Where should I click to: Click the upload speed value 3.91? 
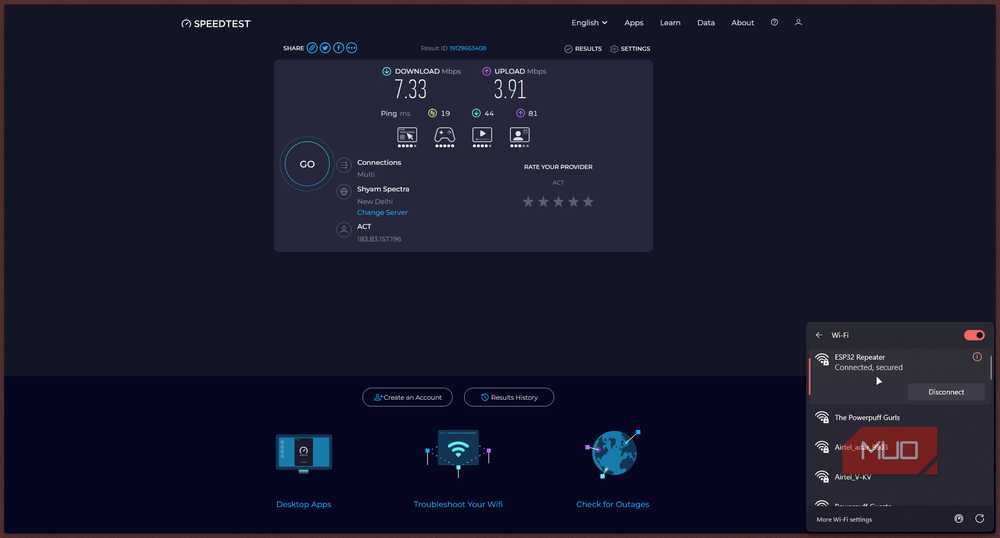(x=510, y=89)
